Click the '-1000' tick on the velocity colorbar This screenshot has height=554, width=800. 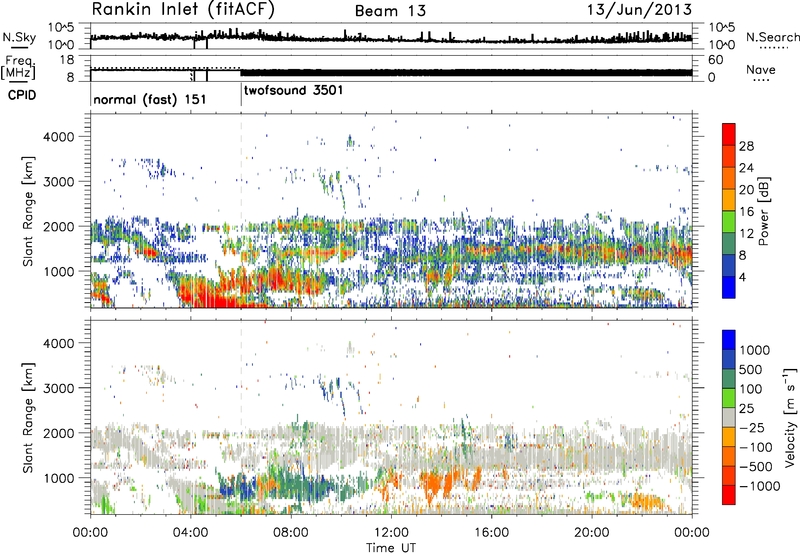pos(759,486)
